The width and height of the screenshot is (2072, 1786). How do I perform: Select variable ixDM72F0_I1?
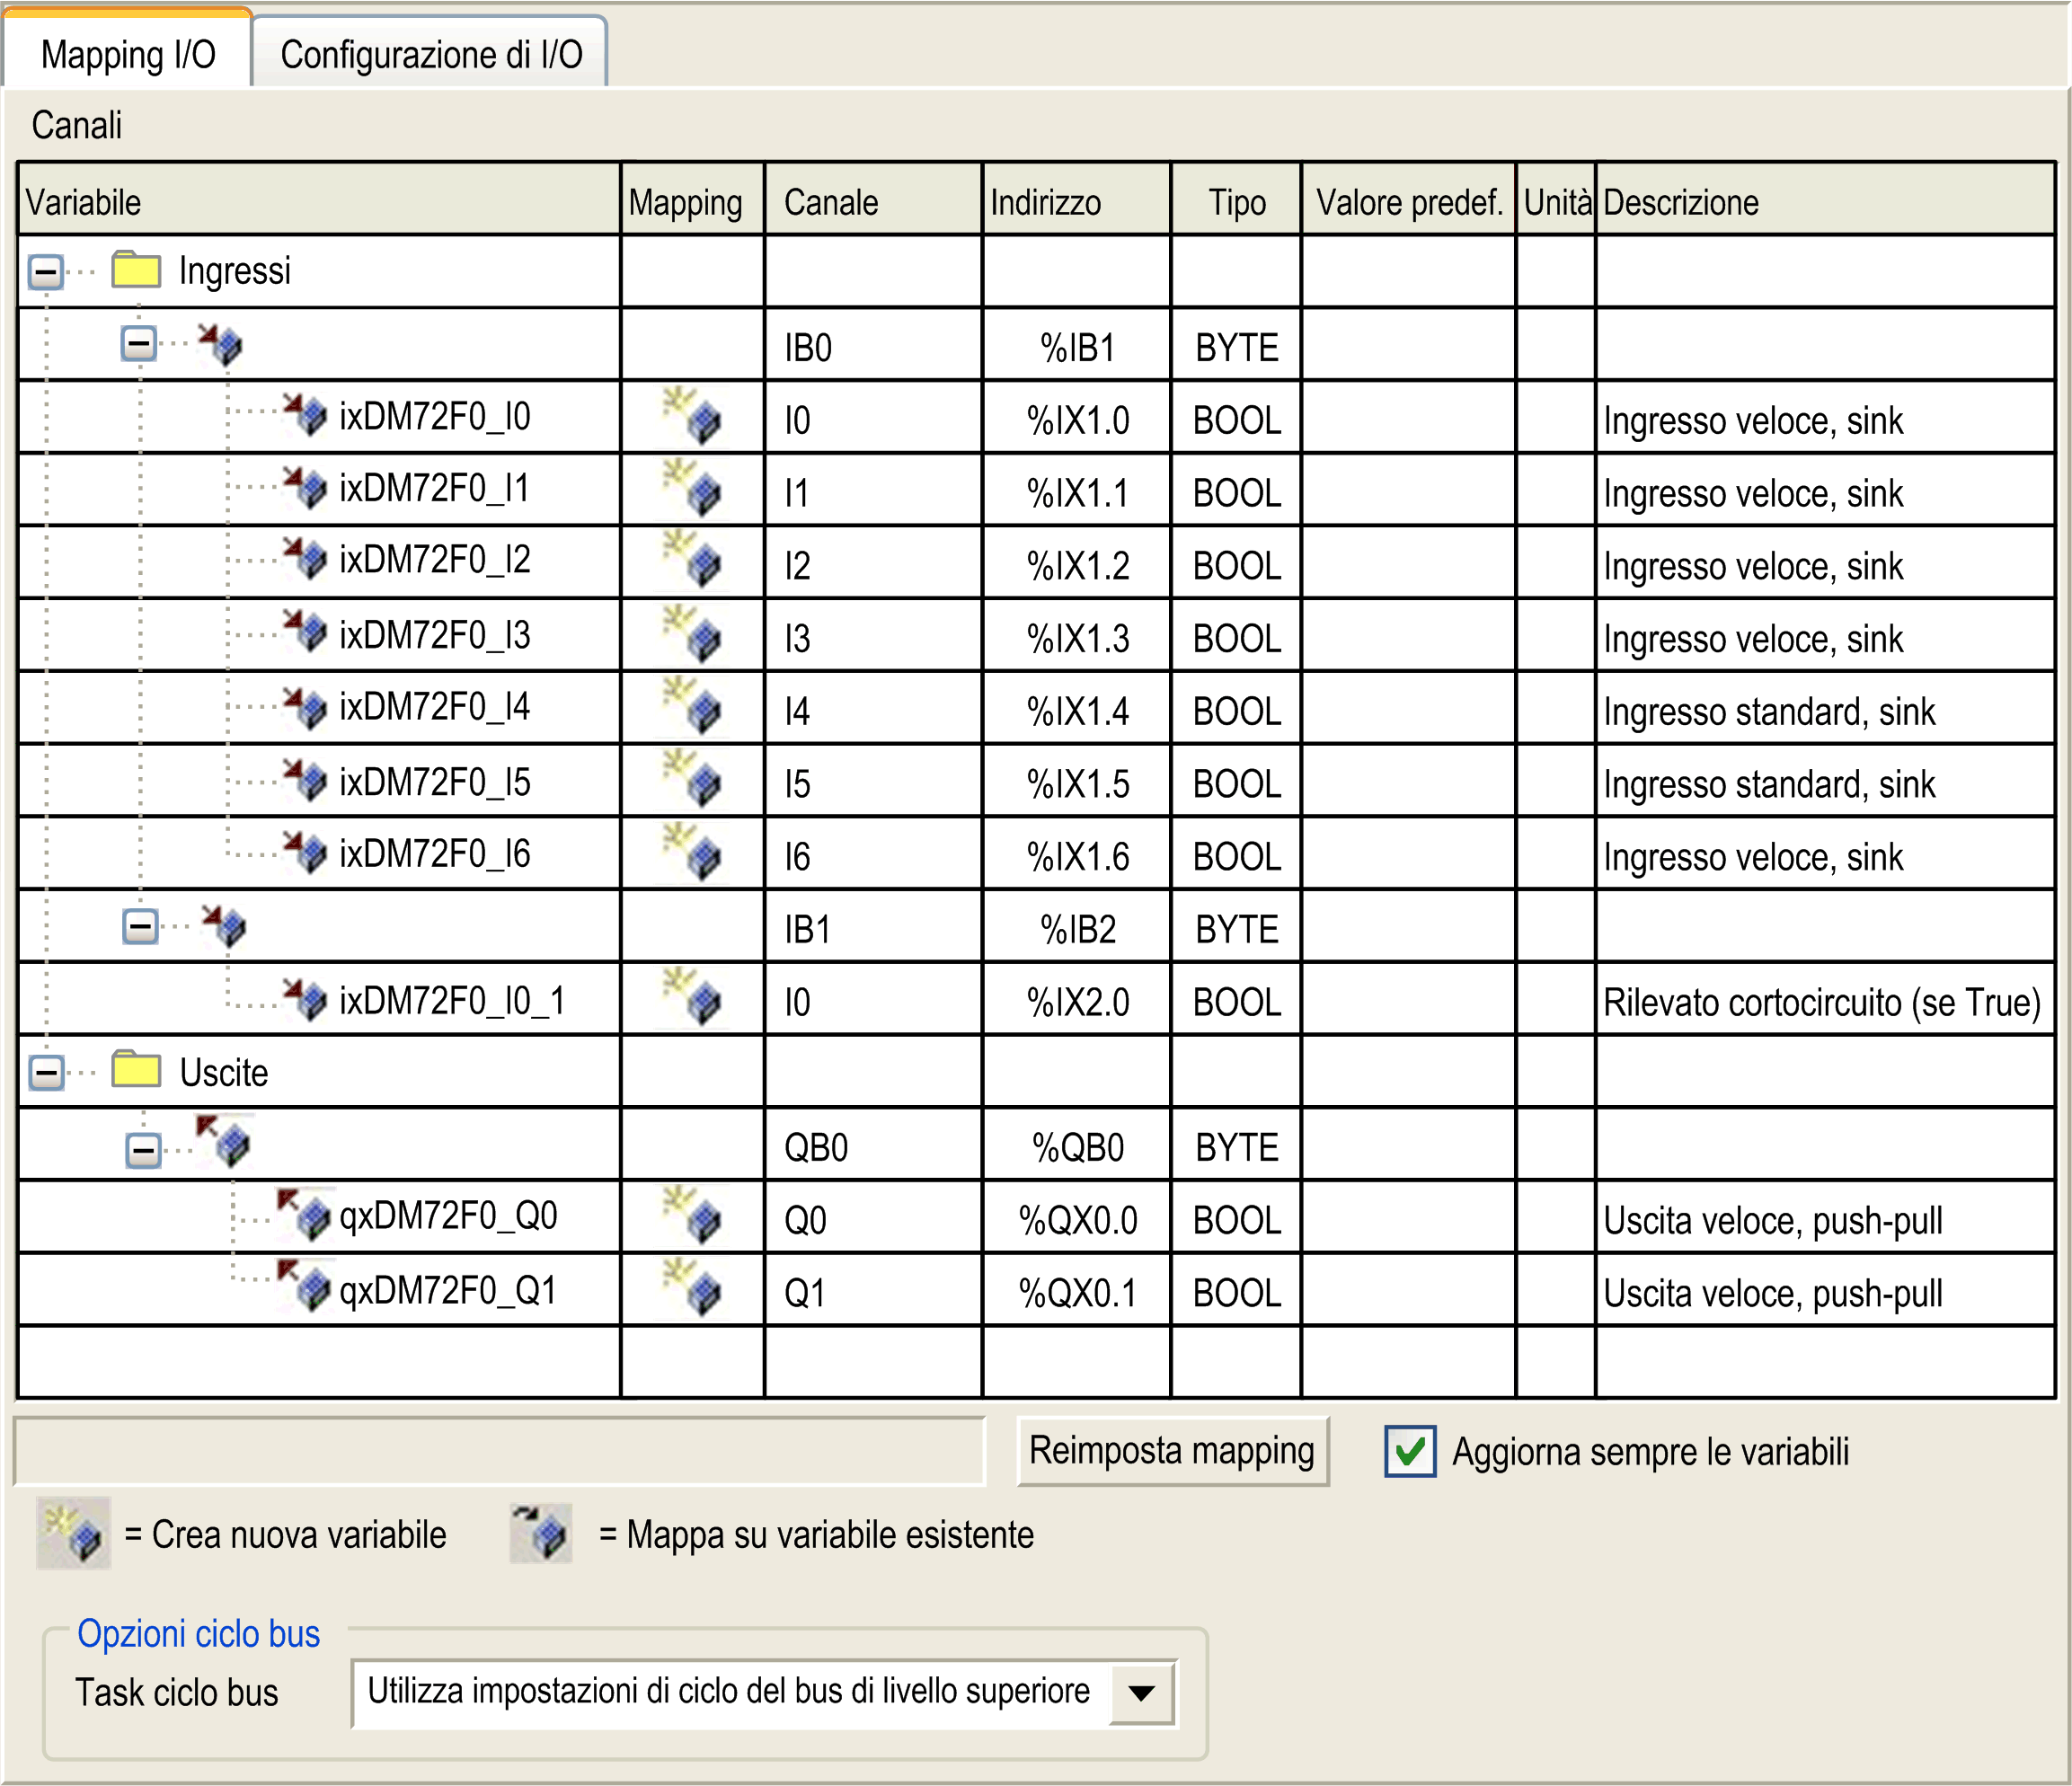coord(434,488)
